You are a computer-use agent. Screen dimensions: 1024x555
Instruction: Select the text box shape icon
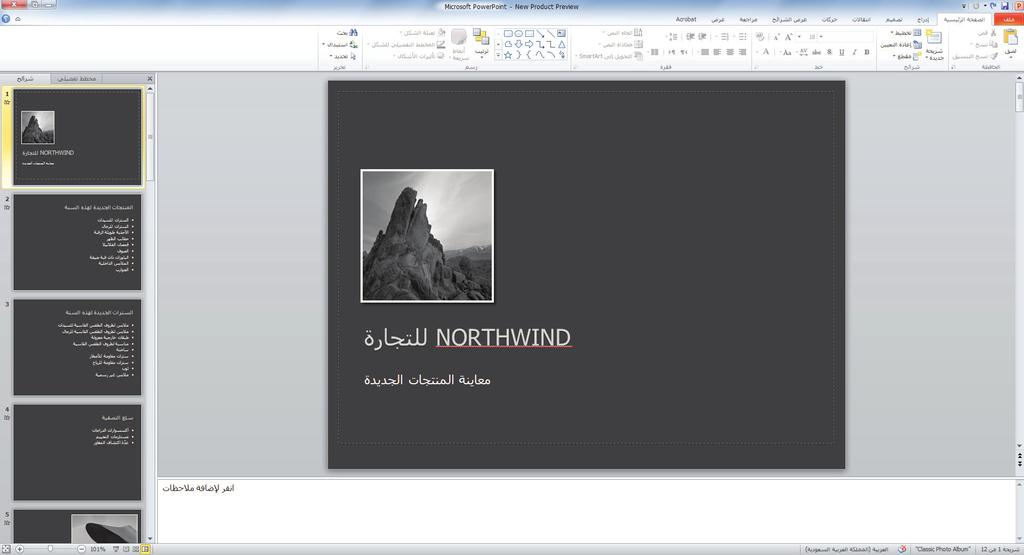pos(562,33)
